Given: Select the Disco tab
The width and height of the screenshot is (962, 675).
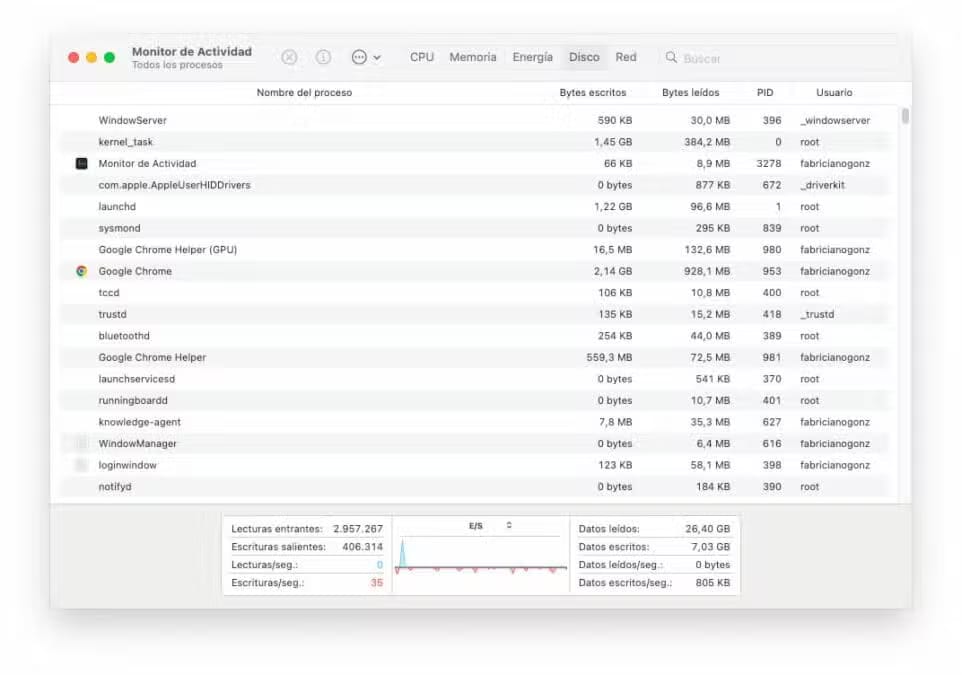Looking at the screenshot, I should pyautogui.click(x=584, y=57).
